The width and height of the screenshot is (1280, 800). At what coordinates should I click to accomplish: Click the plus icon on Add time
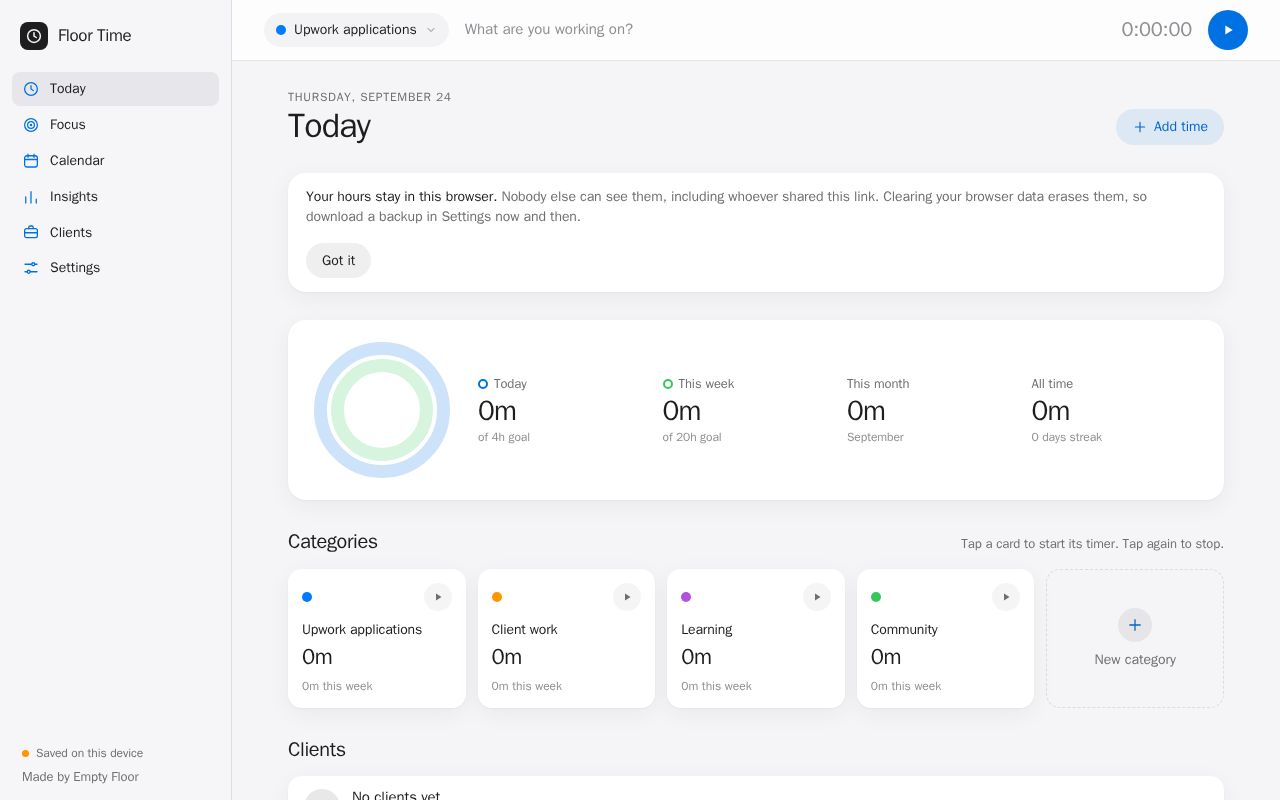pos(1140,127)
